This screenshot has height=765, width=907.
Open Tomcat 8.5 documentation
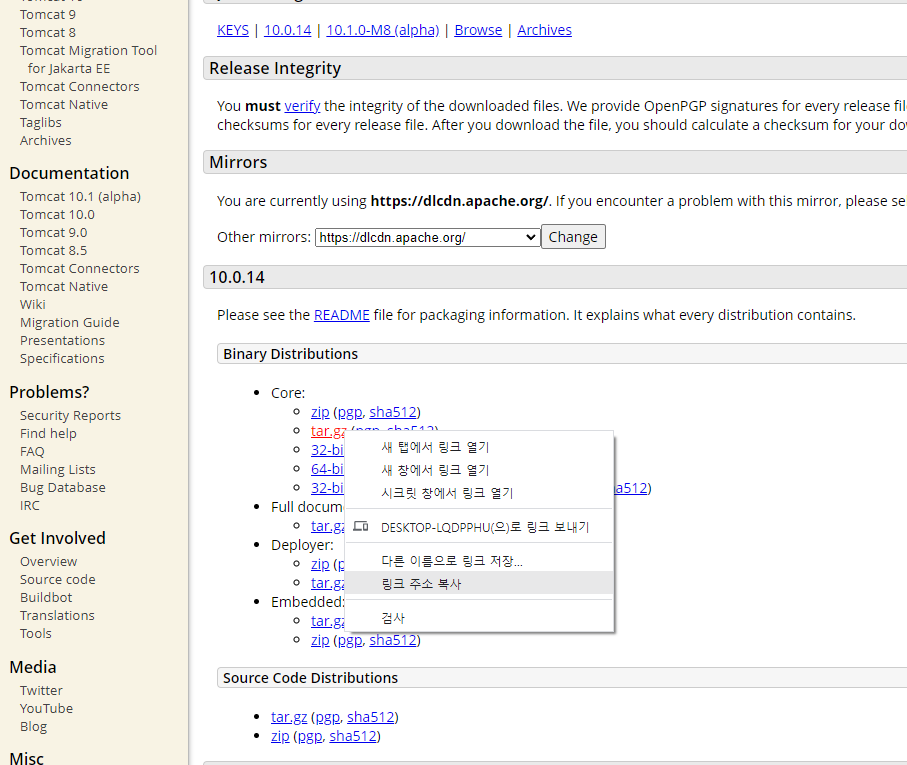53,250
